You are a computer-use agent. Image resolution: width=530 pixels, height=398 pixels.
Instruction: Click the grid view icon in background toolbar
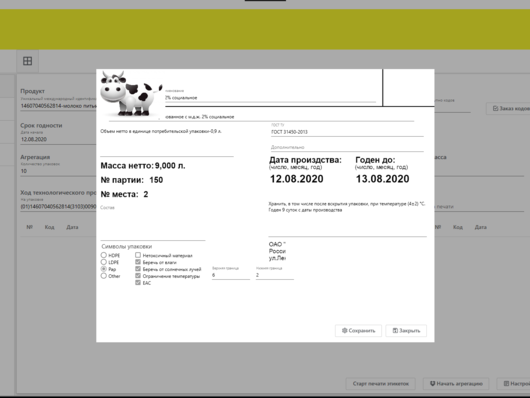coord(27,61)
